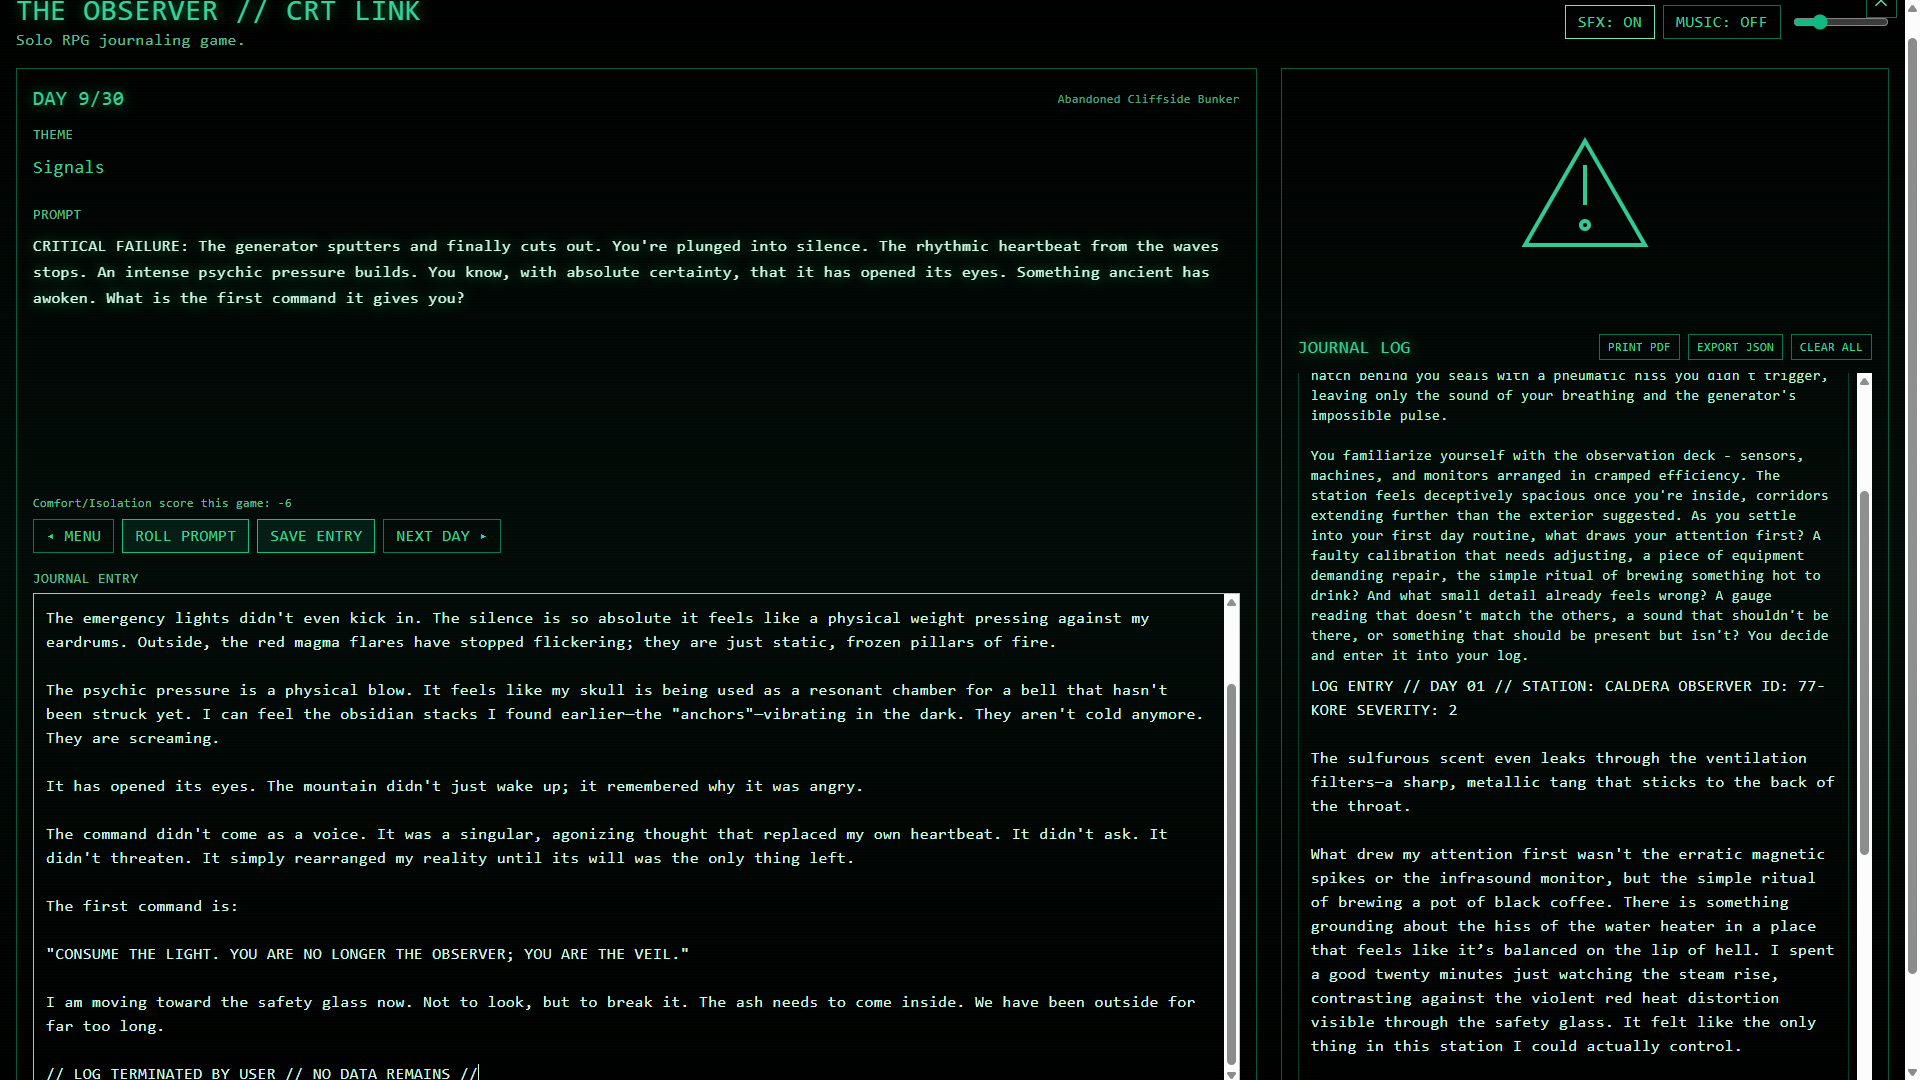
Task: Click journal entry scrollbar down arrow
Action: pyautogui.click(x=1231, y=1073)
